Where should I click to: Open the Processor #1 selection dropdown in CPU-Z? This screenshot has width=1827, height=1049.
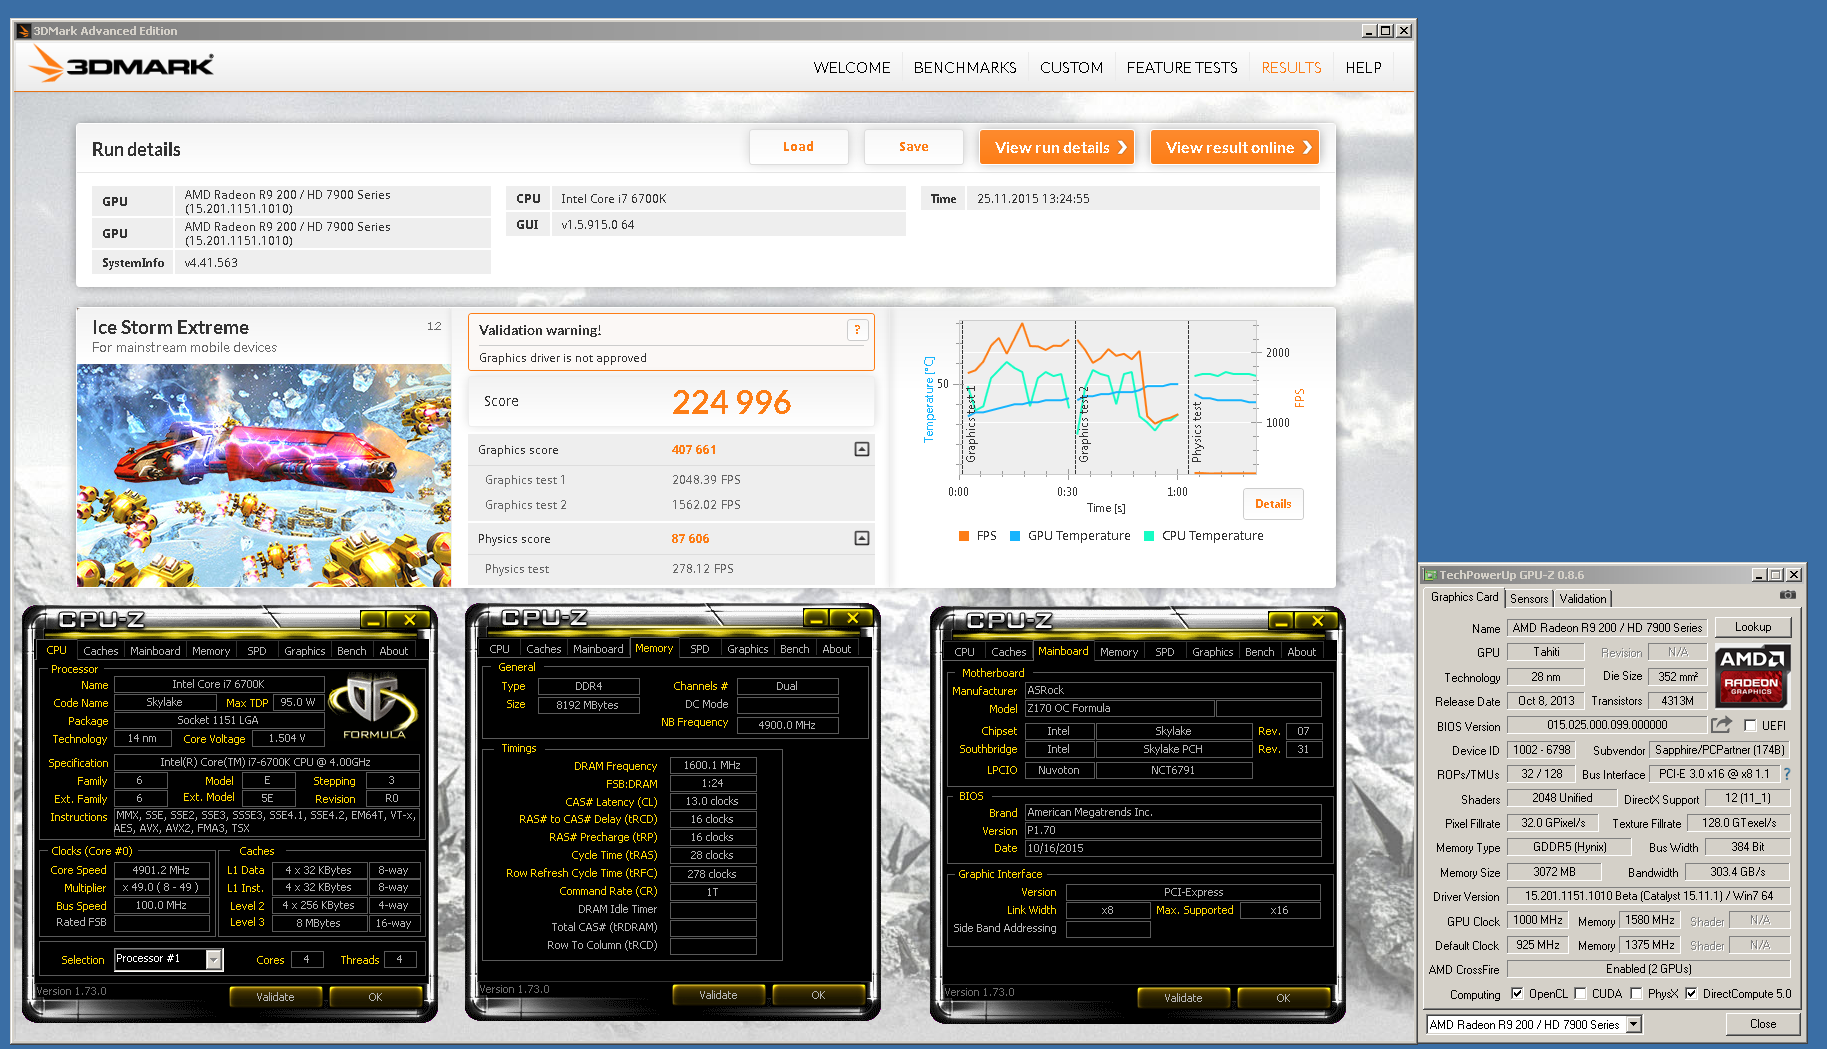(214, 960)
